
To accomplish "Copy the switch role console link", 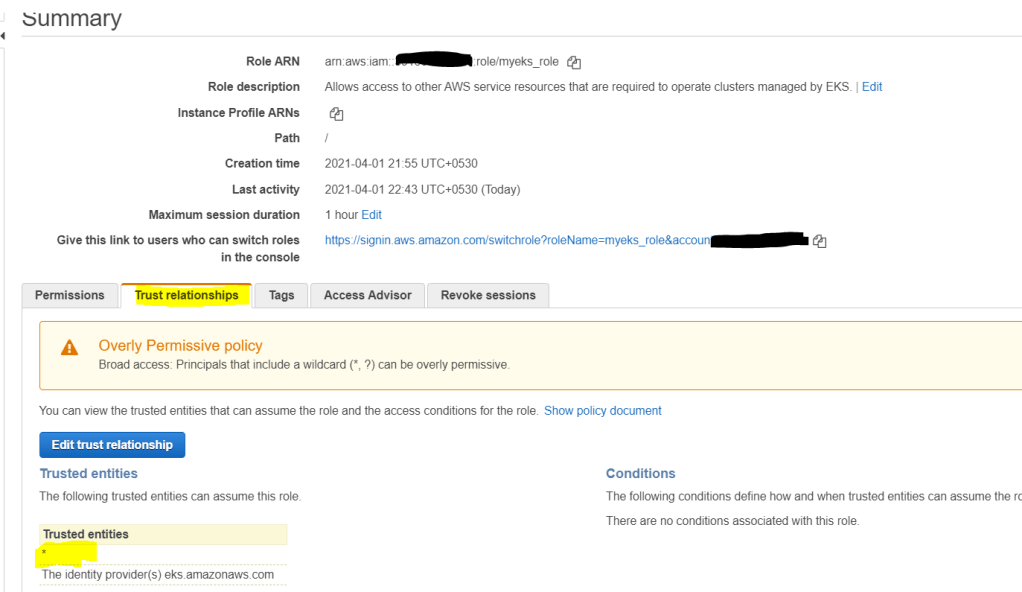I will point(820,241).
